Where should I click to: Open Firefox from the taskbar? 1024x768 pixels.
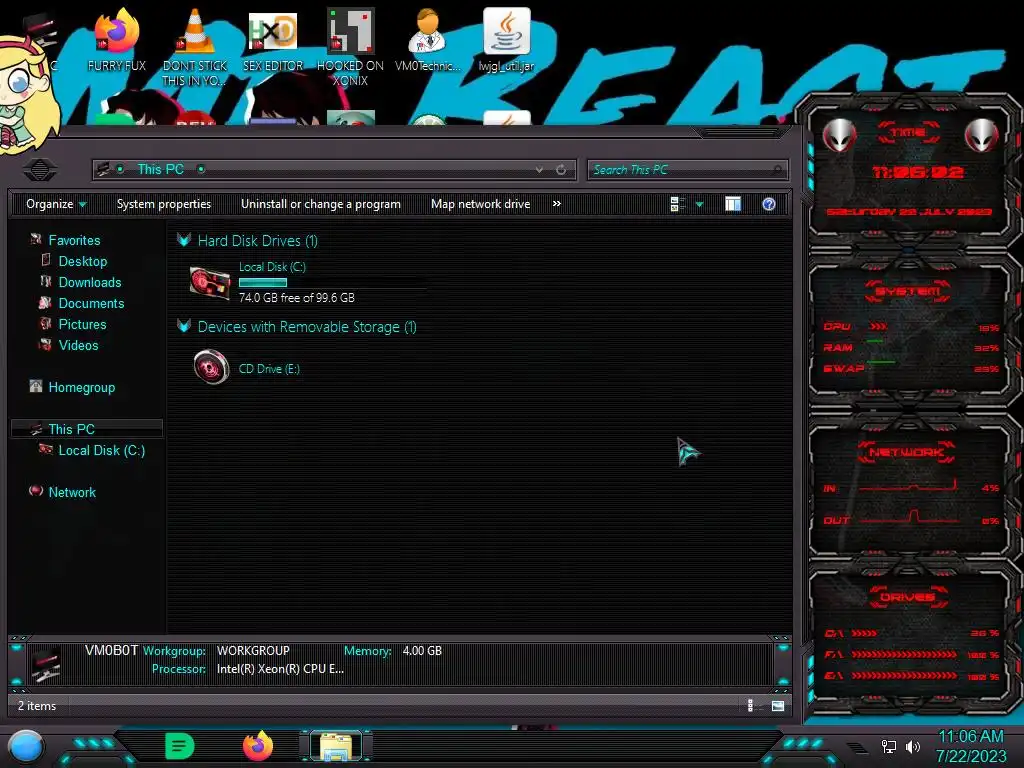click(258, 746)
